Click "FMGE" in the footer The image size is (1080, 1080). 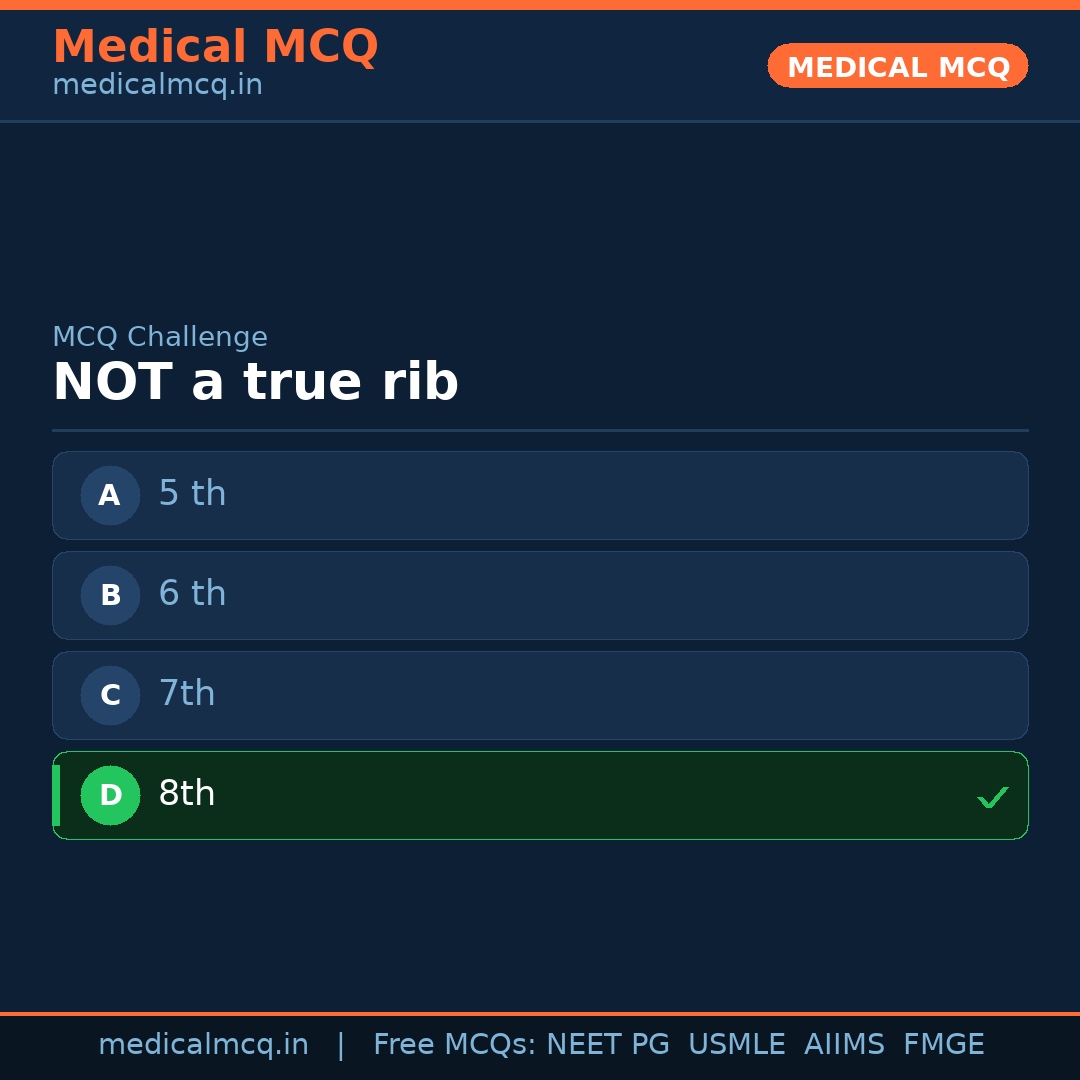pyautogui.click(x=943, y=1045)
